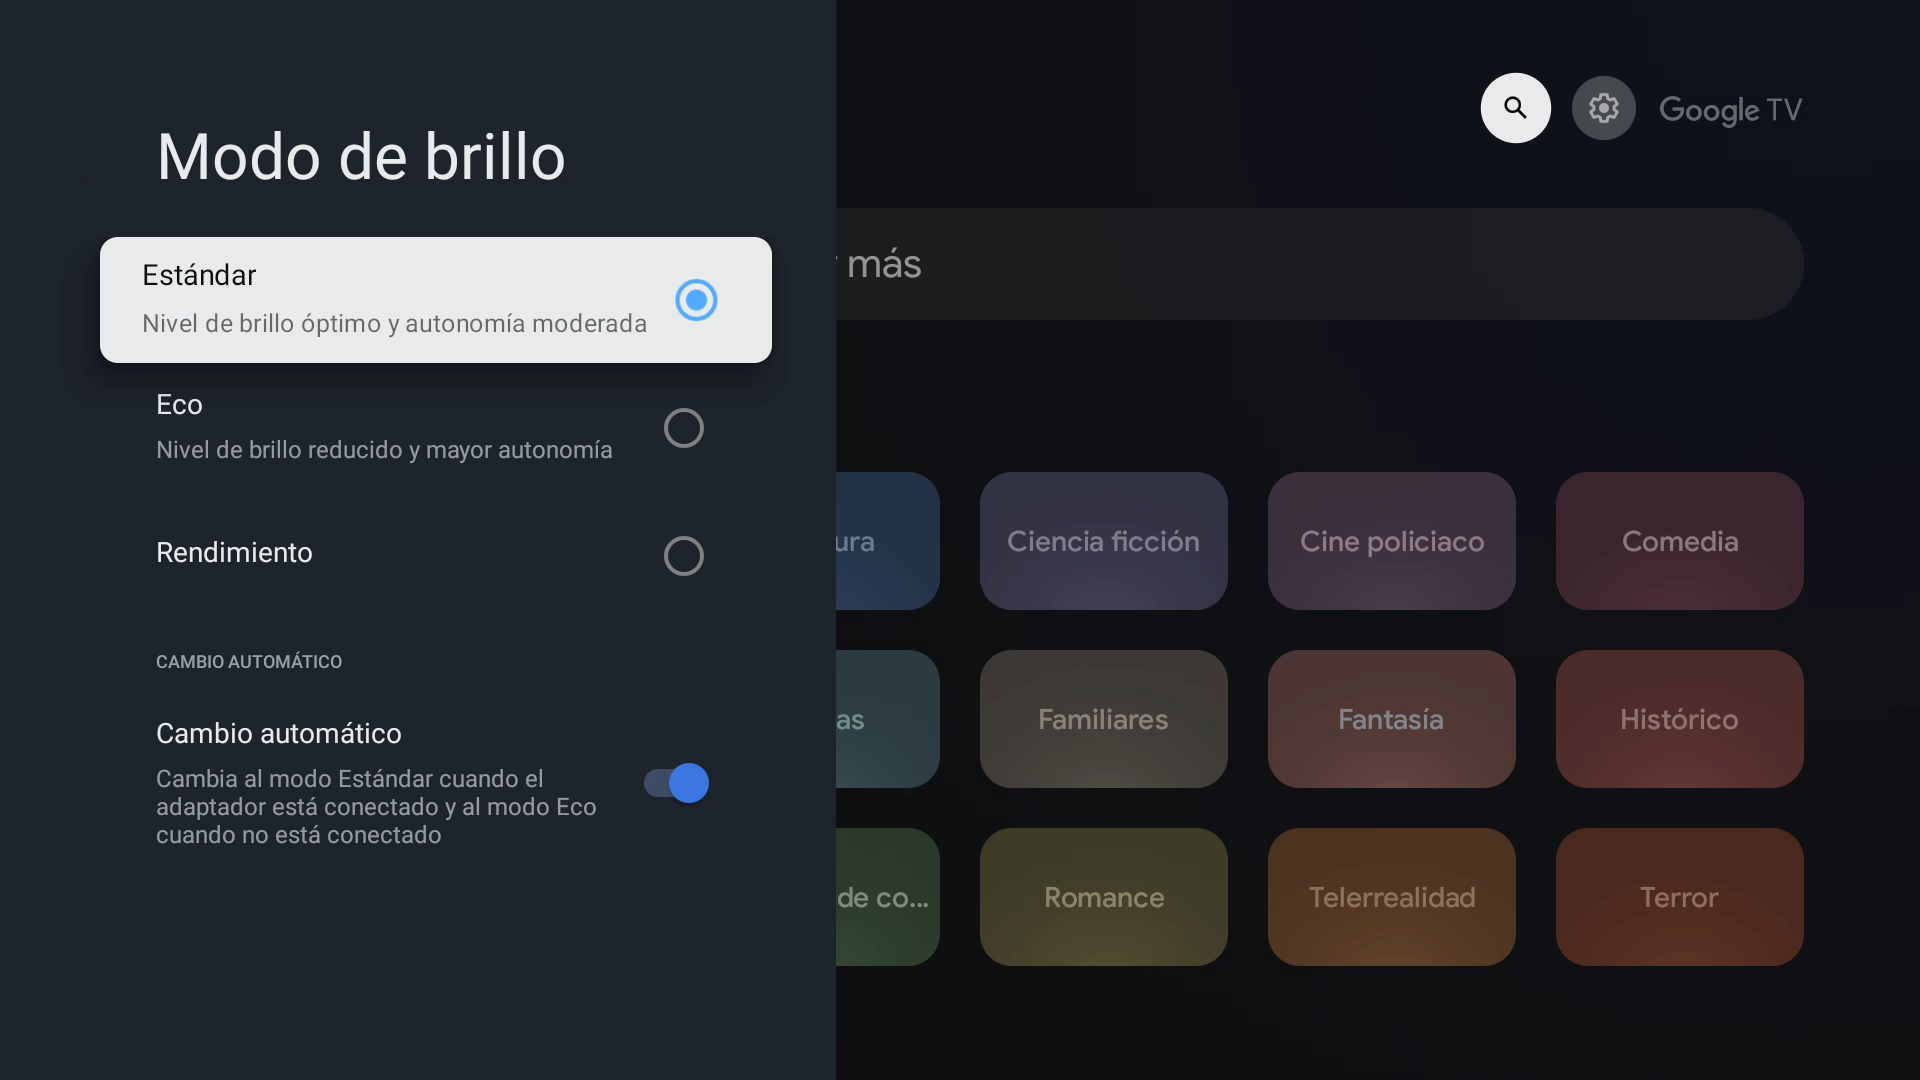
Task: Open the Telerrealidad genre tile
Action: 1392,897
